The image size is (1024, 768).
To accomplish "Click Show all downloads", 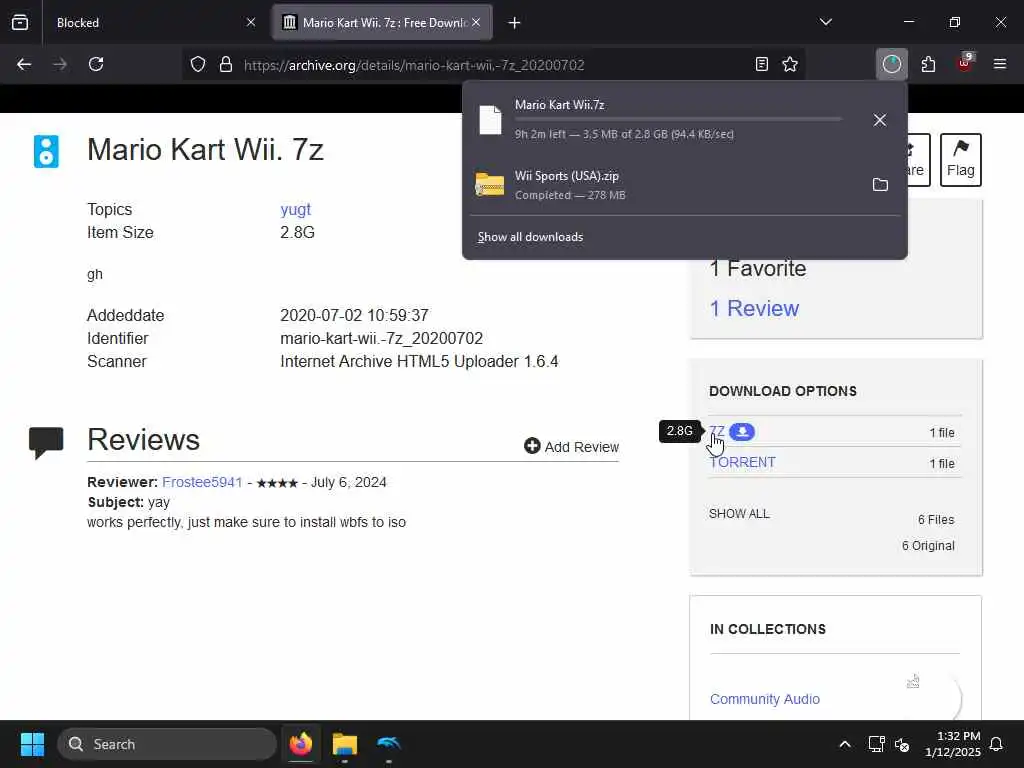I will coord(530,237).
